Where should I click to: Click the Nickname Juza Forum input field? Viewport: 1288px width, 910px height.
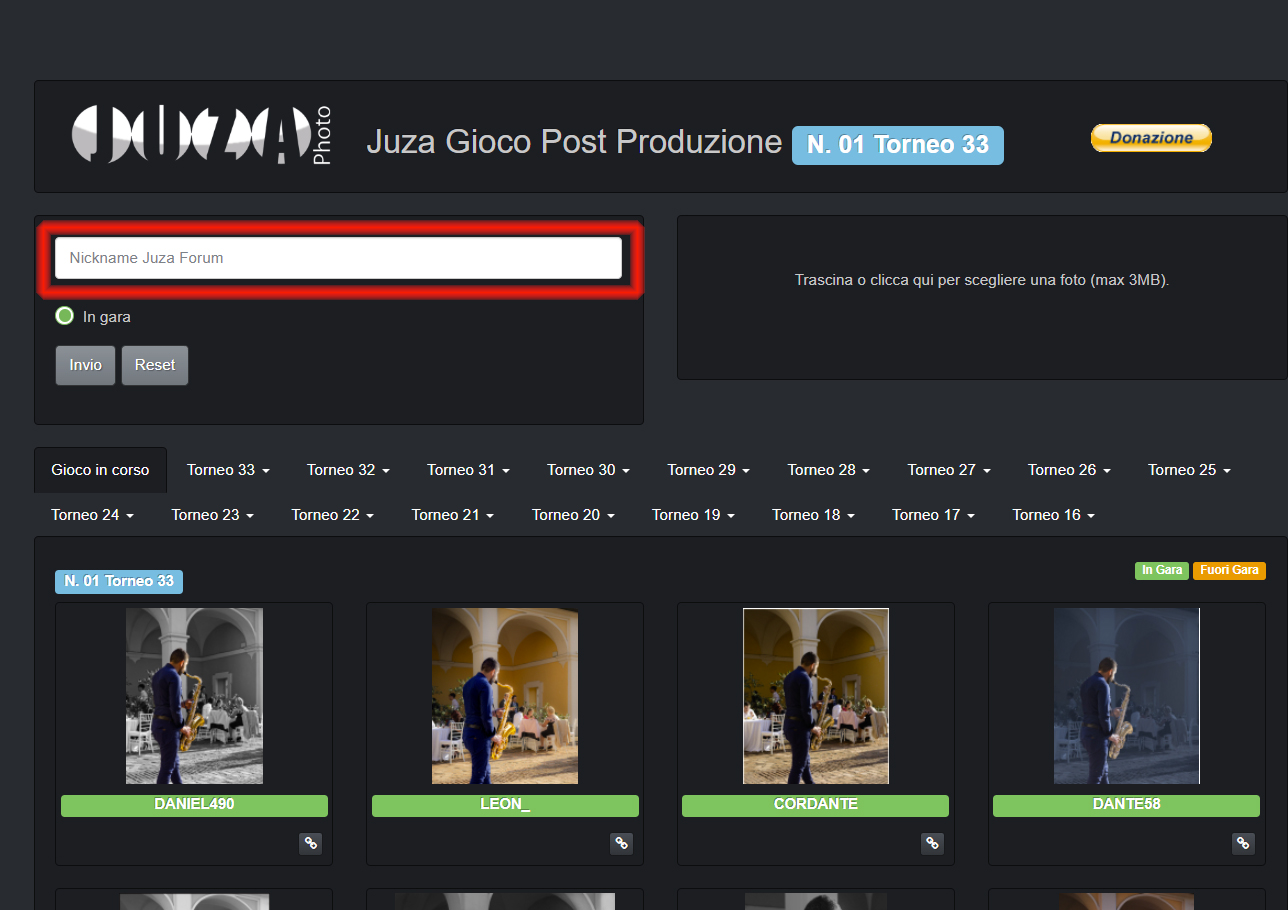click(338, 258)
